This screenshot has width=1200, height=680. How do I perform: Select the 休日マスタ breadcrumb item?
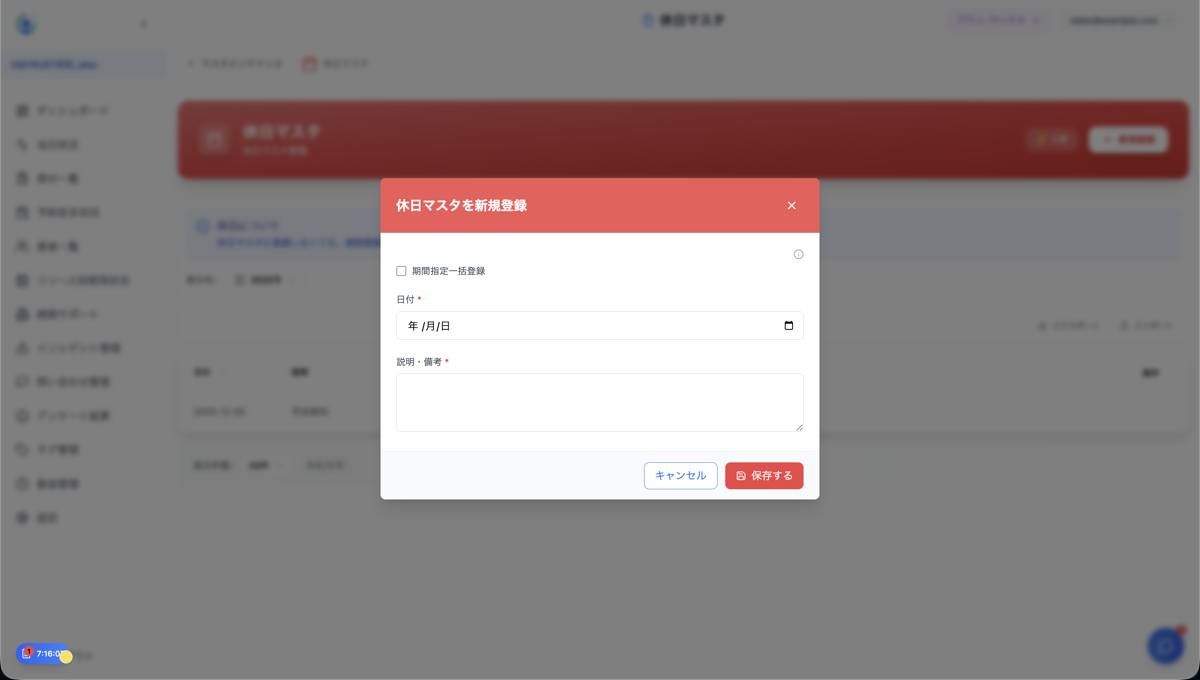pyautogui.click(x=335, y=63)
